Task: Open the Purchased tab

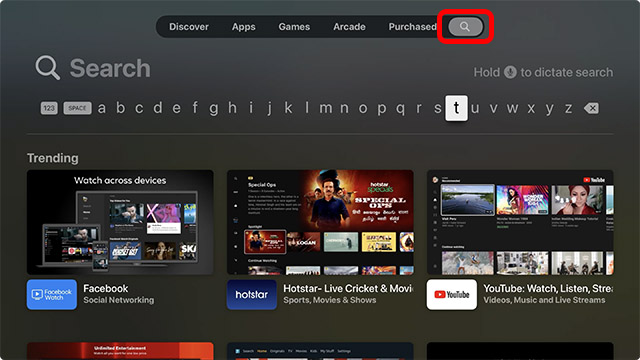Action: point(412,27)
